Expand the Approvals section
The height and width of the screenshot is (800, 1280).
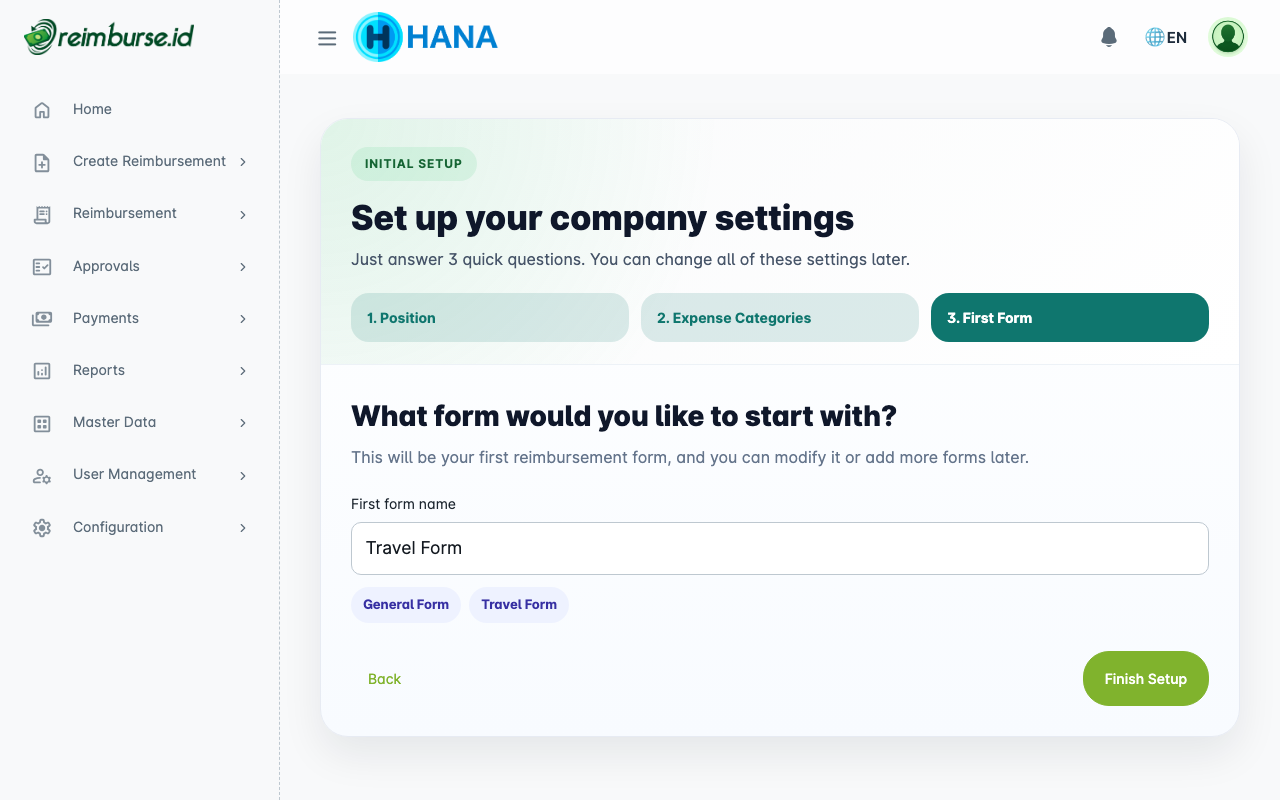click(242, 266)
